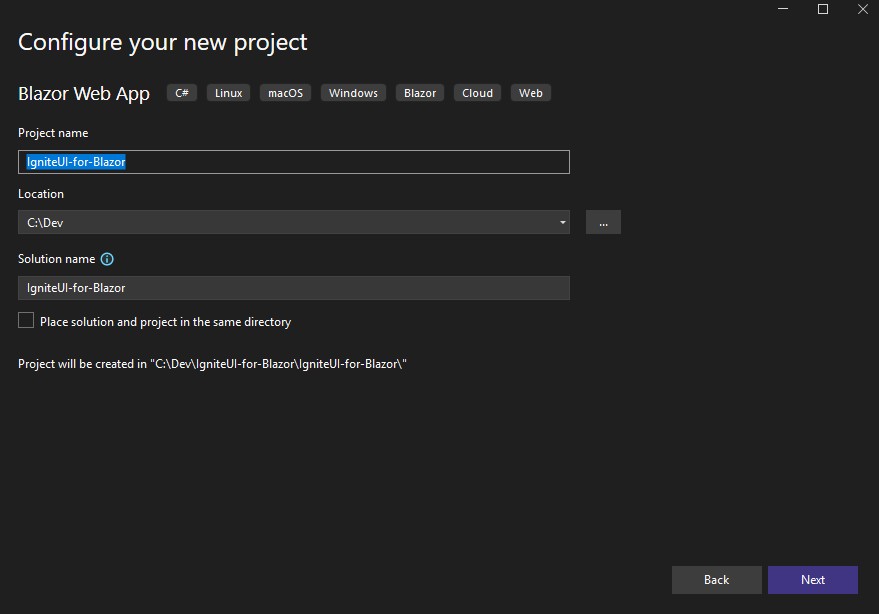Click the info icon beside Solution name
879x614 pixels.
pos(107,259)
